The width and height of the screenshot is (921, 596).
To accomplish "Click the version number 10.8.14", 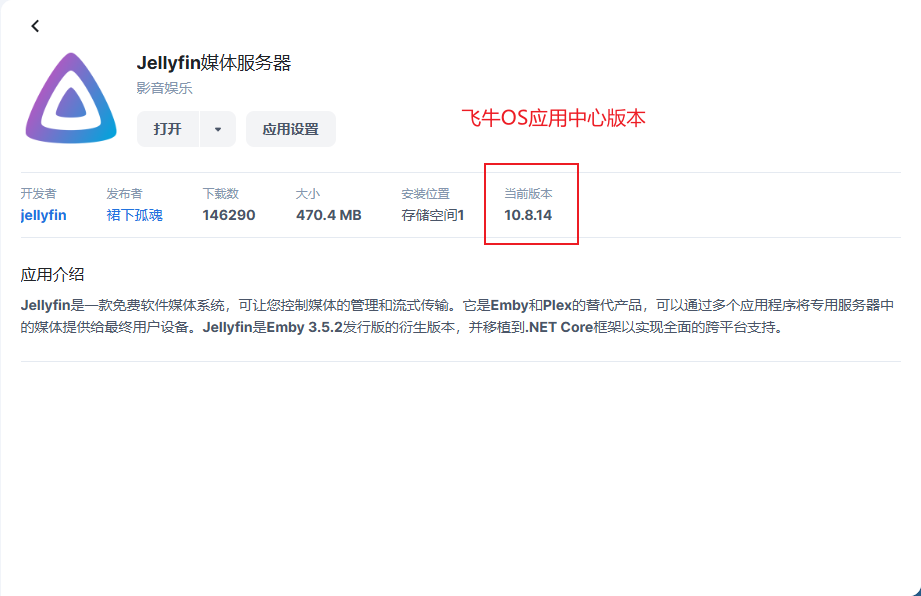I will click(x=528, y=215).
